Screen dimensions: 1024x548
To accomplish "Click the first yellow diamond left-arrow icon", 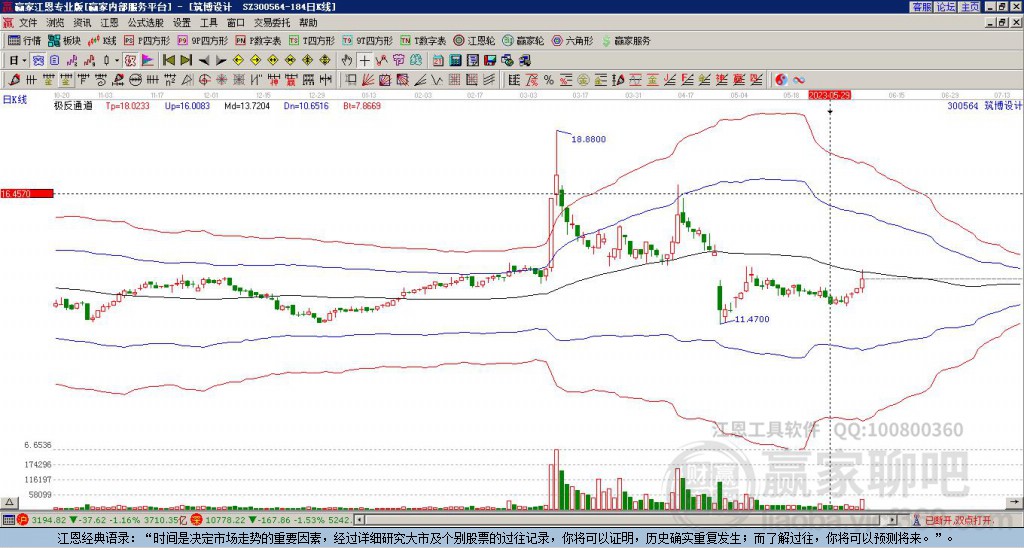I will (238, 61).
